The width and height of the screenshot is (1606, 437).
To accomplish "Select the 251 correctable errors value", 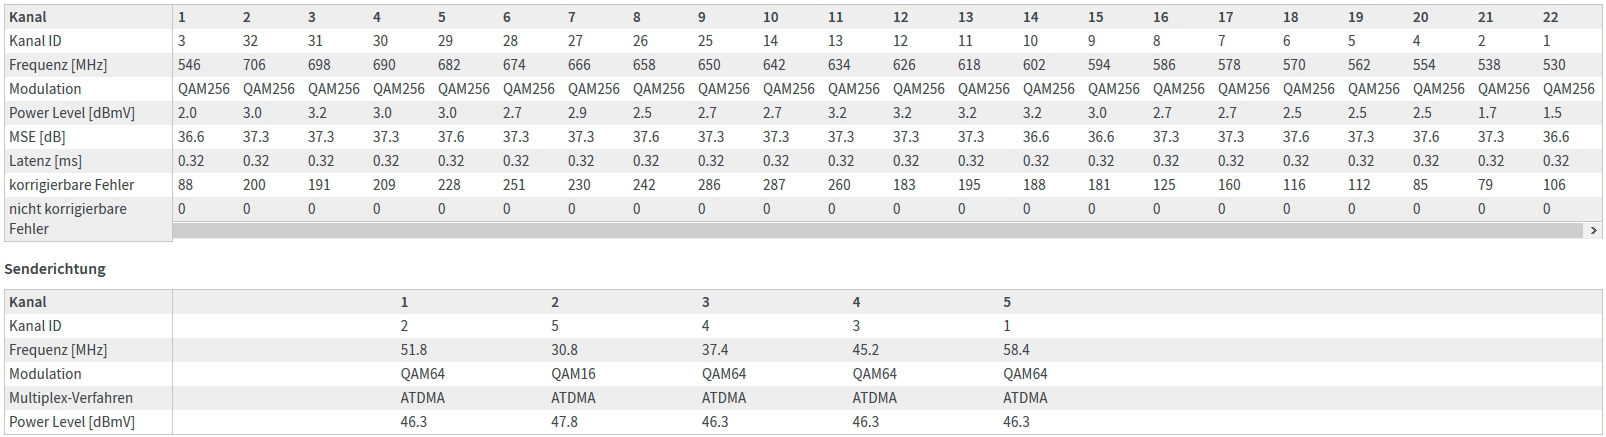I will tap(515, 185).
